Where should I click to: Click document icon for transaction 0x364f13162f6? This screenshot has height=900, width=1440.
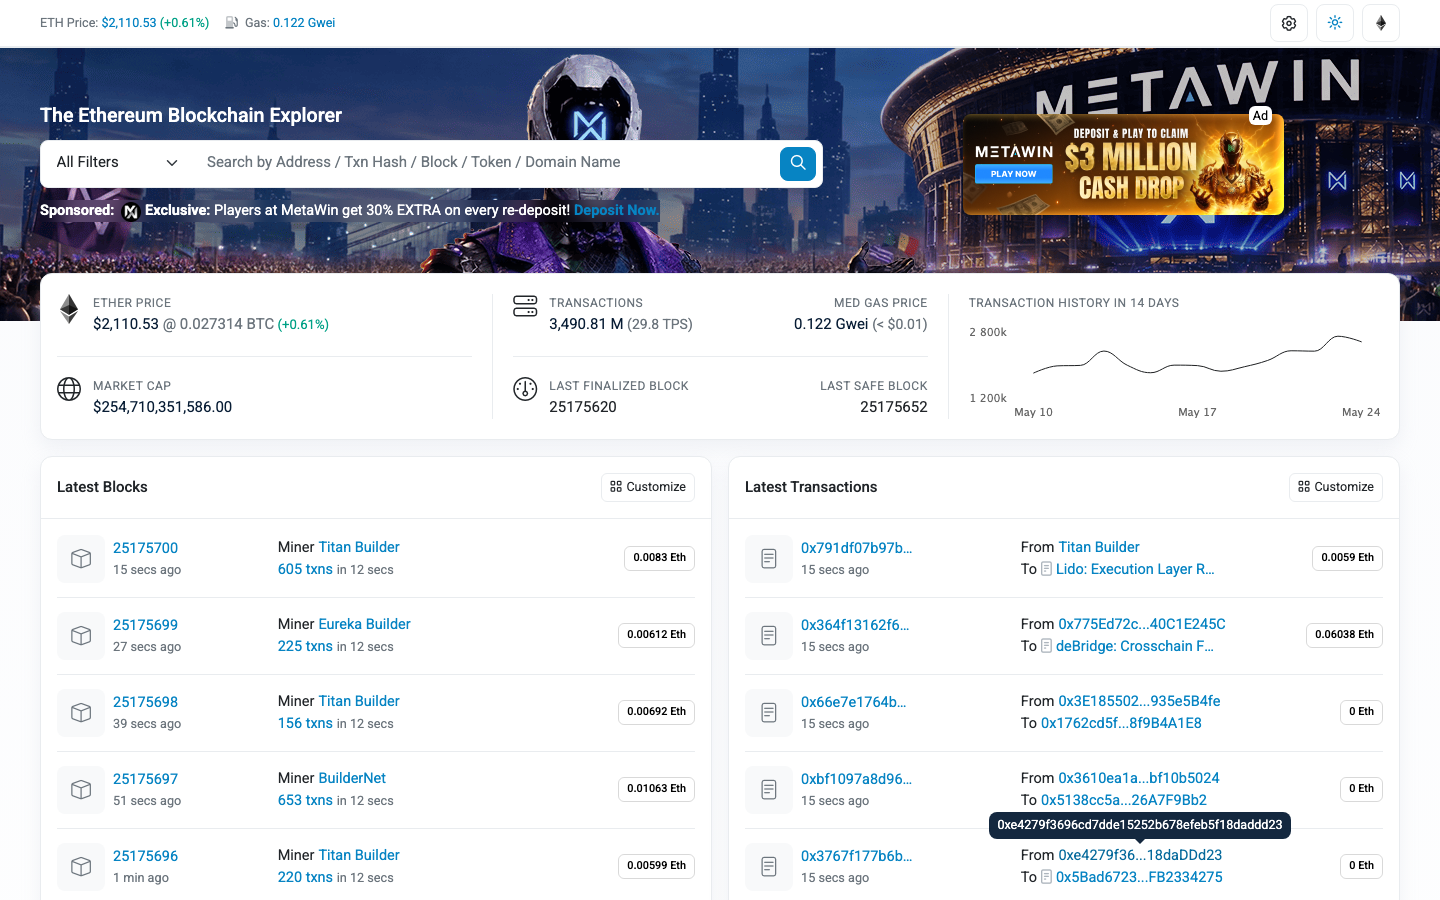(x=769, y=635)
